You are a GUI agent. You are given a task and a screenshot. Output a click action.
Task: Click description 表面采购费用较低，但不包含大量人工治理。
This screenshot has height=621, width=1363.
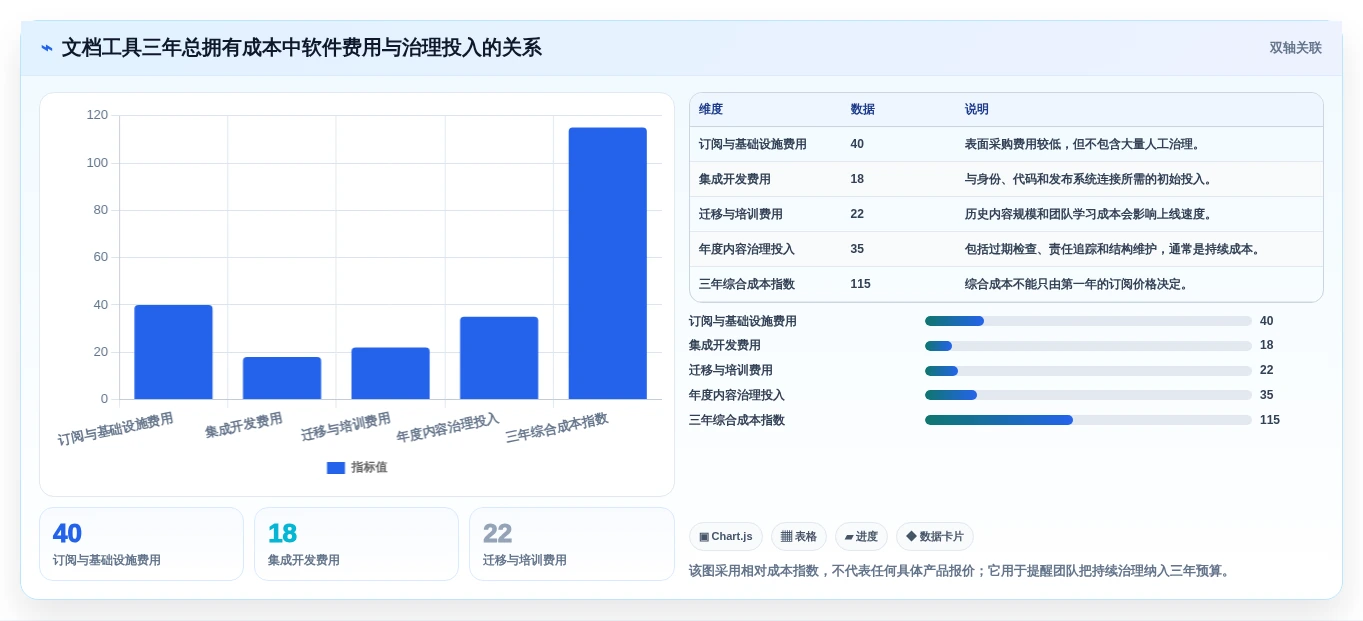click(x=1084, y=144)
